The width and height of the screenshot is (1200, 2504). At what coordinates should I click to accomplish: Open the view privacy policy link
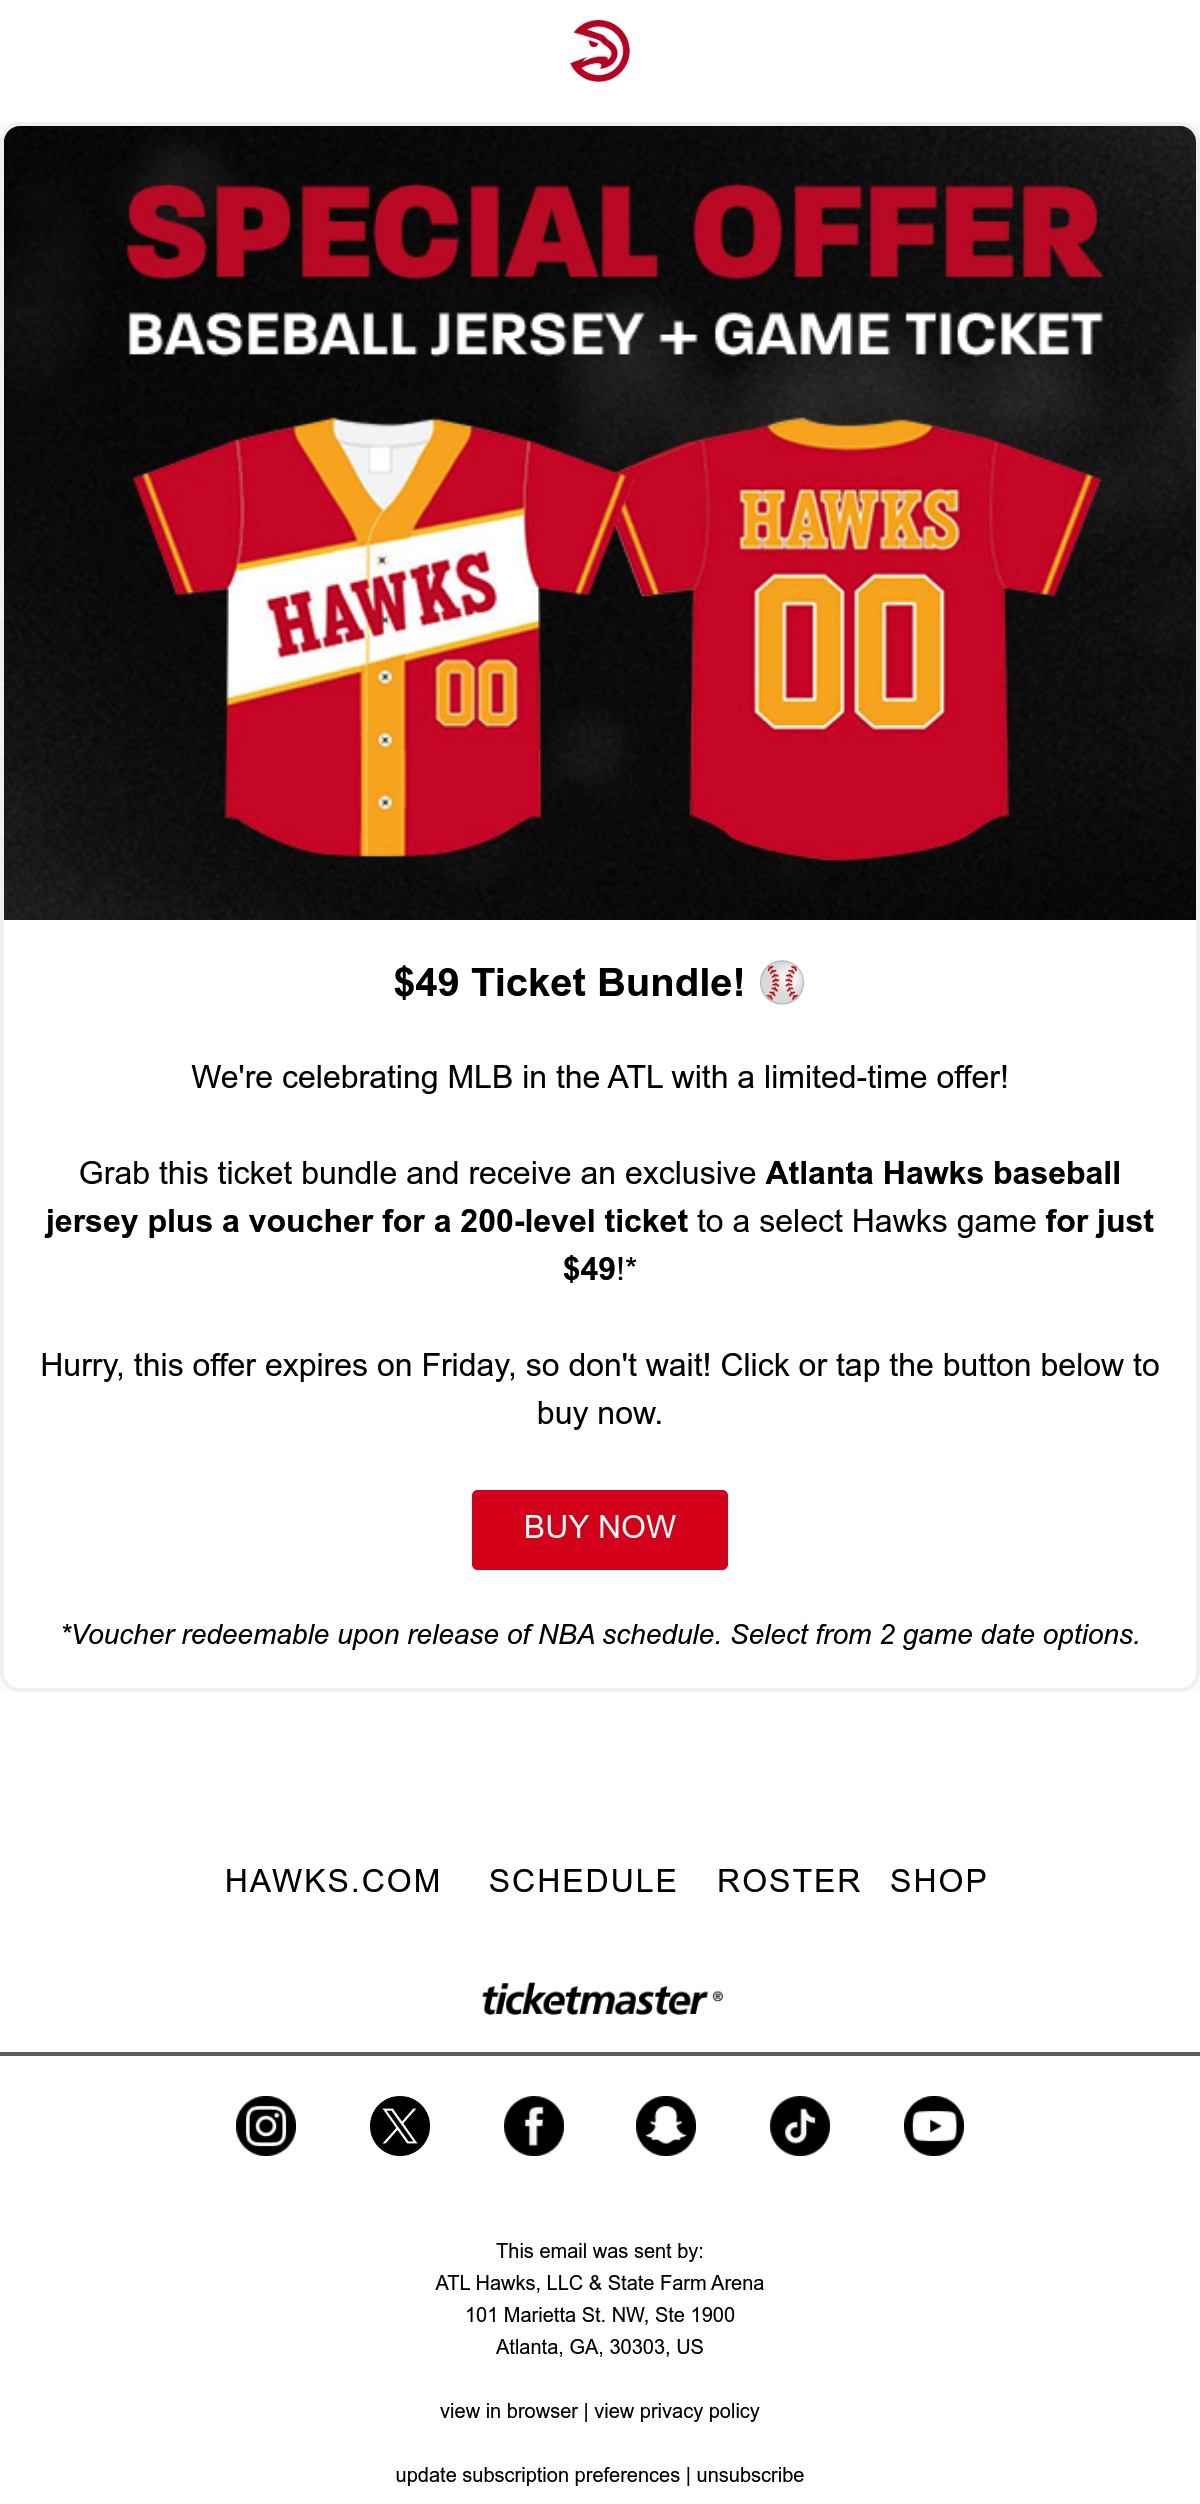coord(677,2411)
